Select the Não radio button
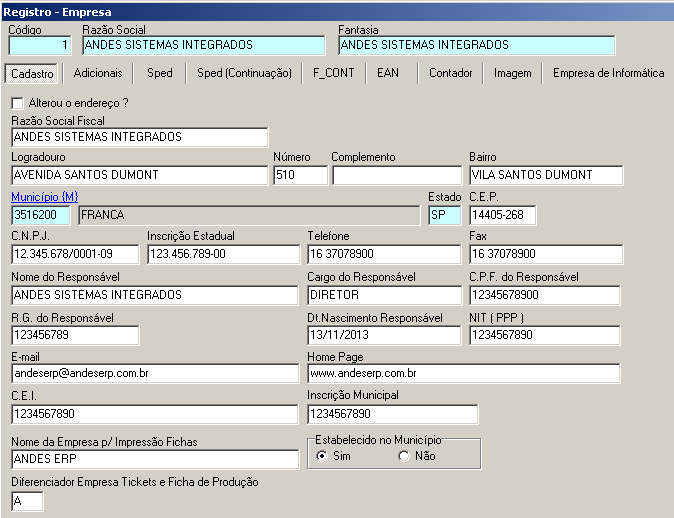Viewport: 674px width, 518px height. point(404,456)
